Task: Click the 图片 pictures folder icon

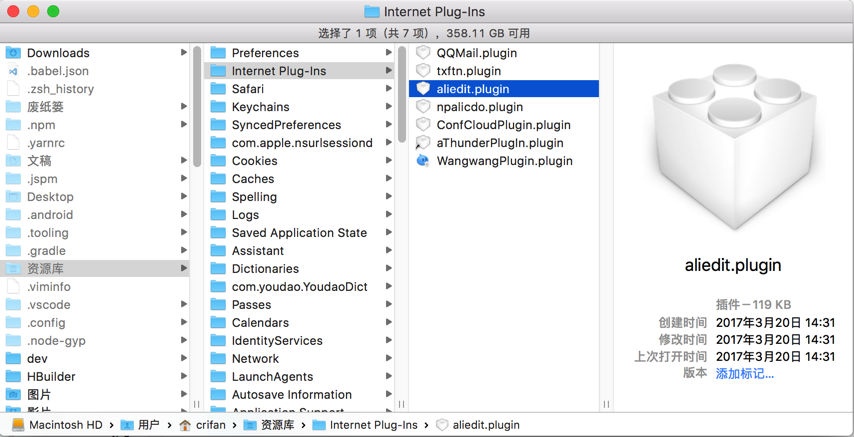Action: pyautogui.click(x=14, y=394)
